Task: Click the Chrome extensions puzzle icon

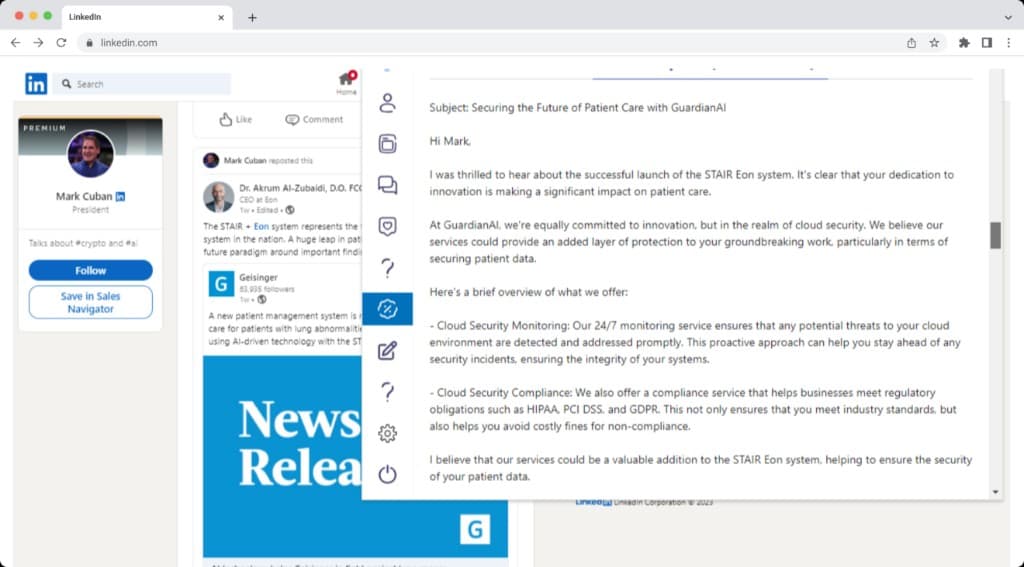Action: click(x=964, y=43)
